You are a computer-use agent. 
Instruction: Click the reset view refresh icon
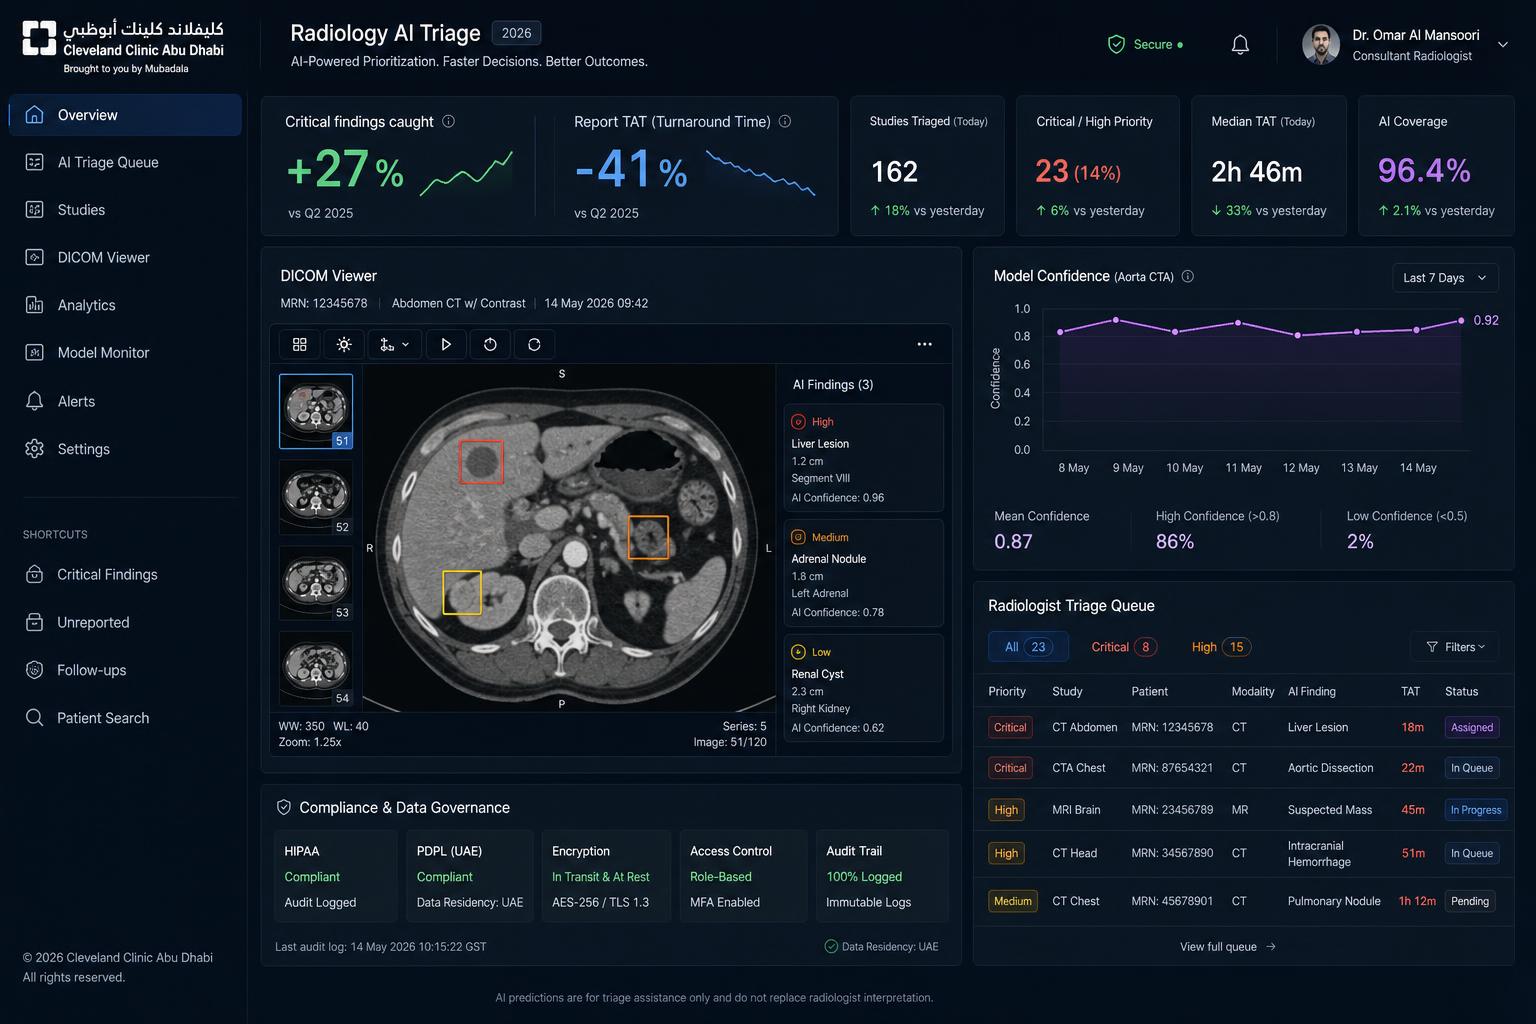(534, 344)
